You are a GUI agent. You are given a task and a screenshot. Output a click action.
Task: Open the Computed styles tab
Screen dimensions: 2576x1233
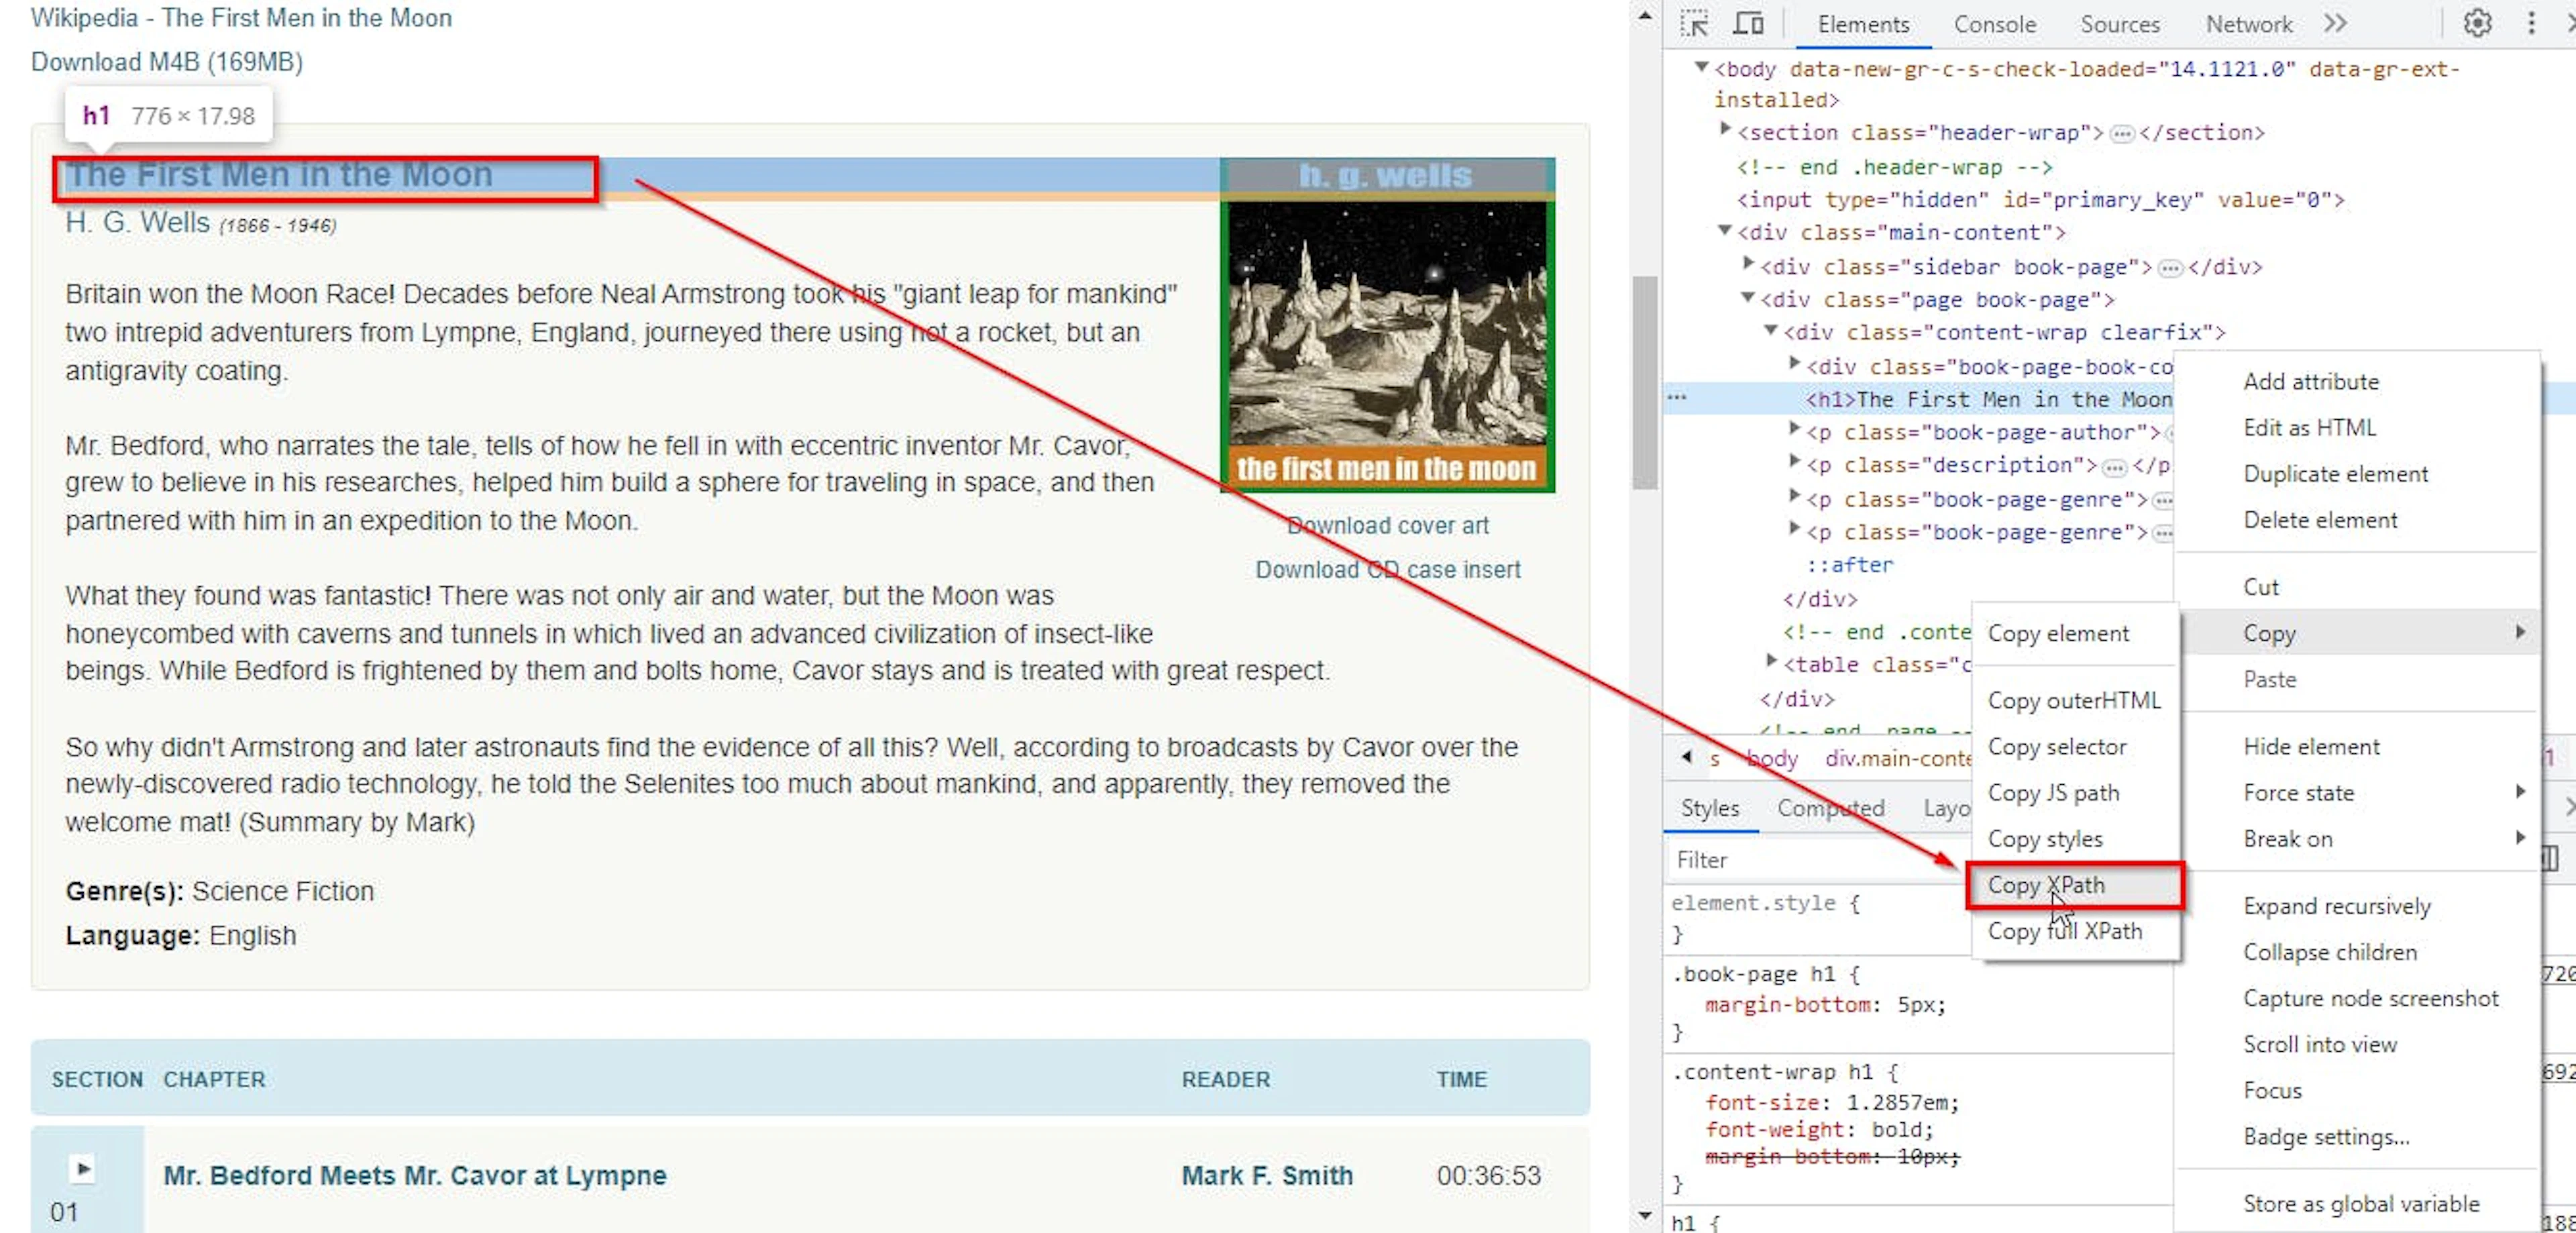1831,808
